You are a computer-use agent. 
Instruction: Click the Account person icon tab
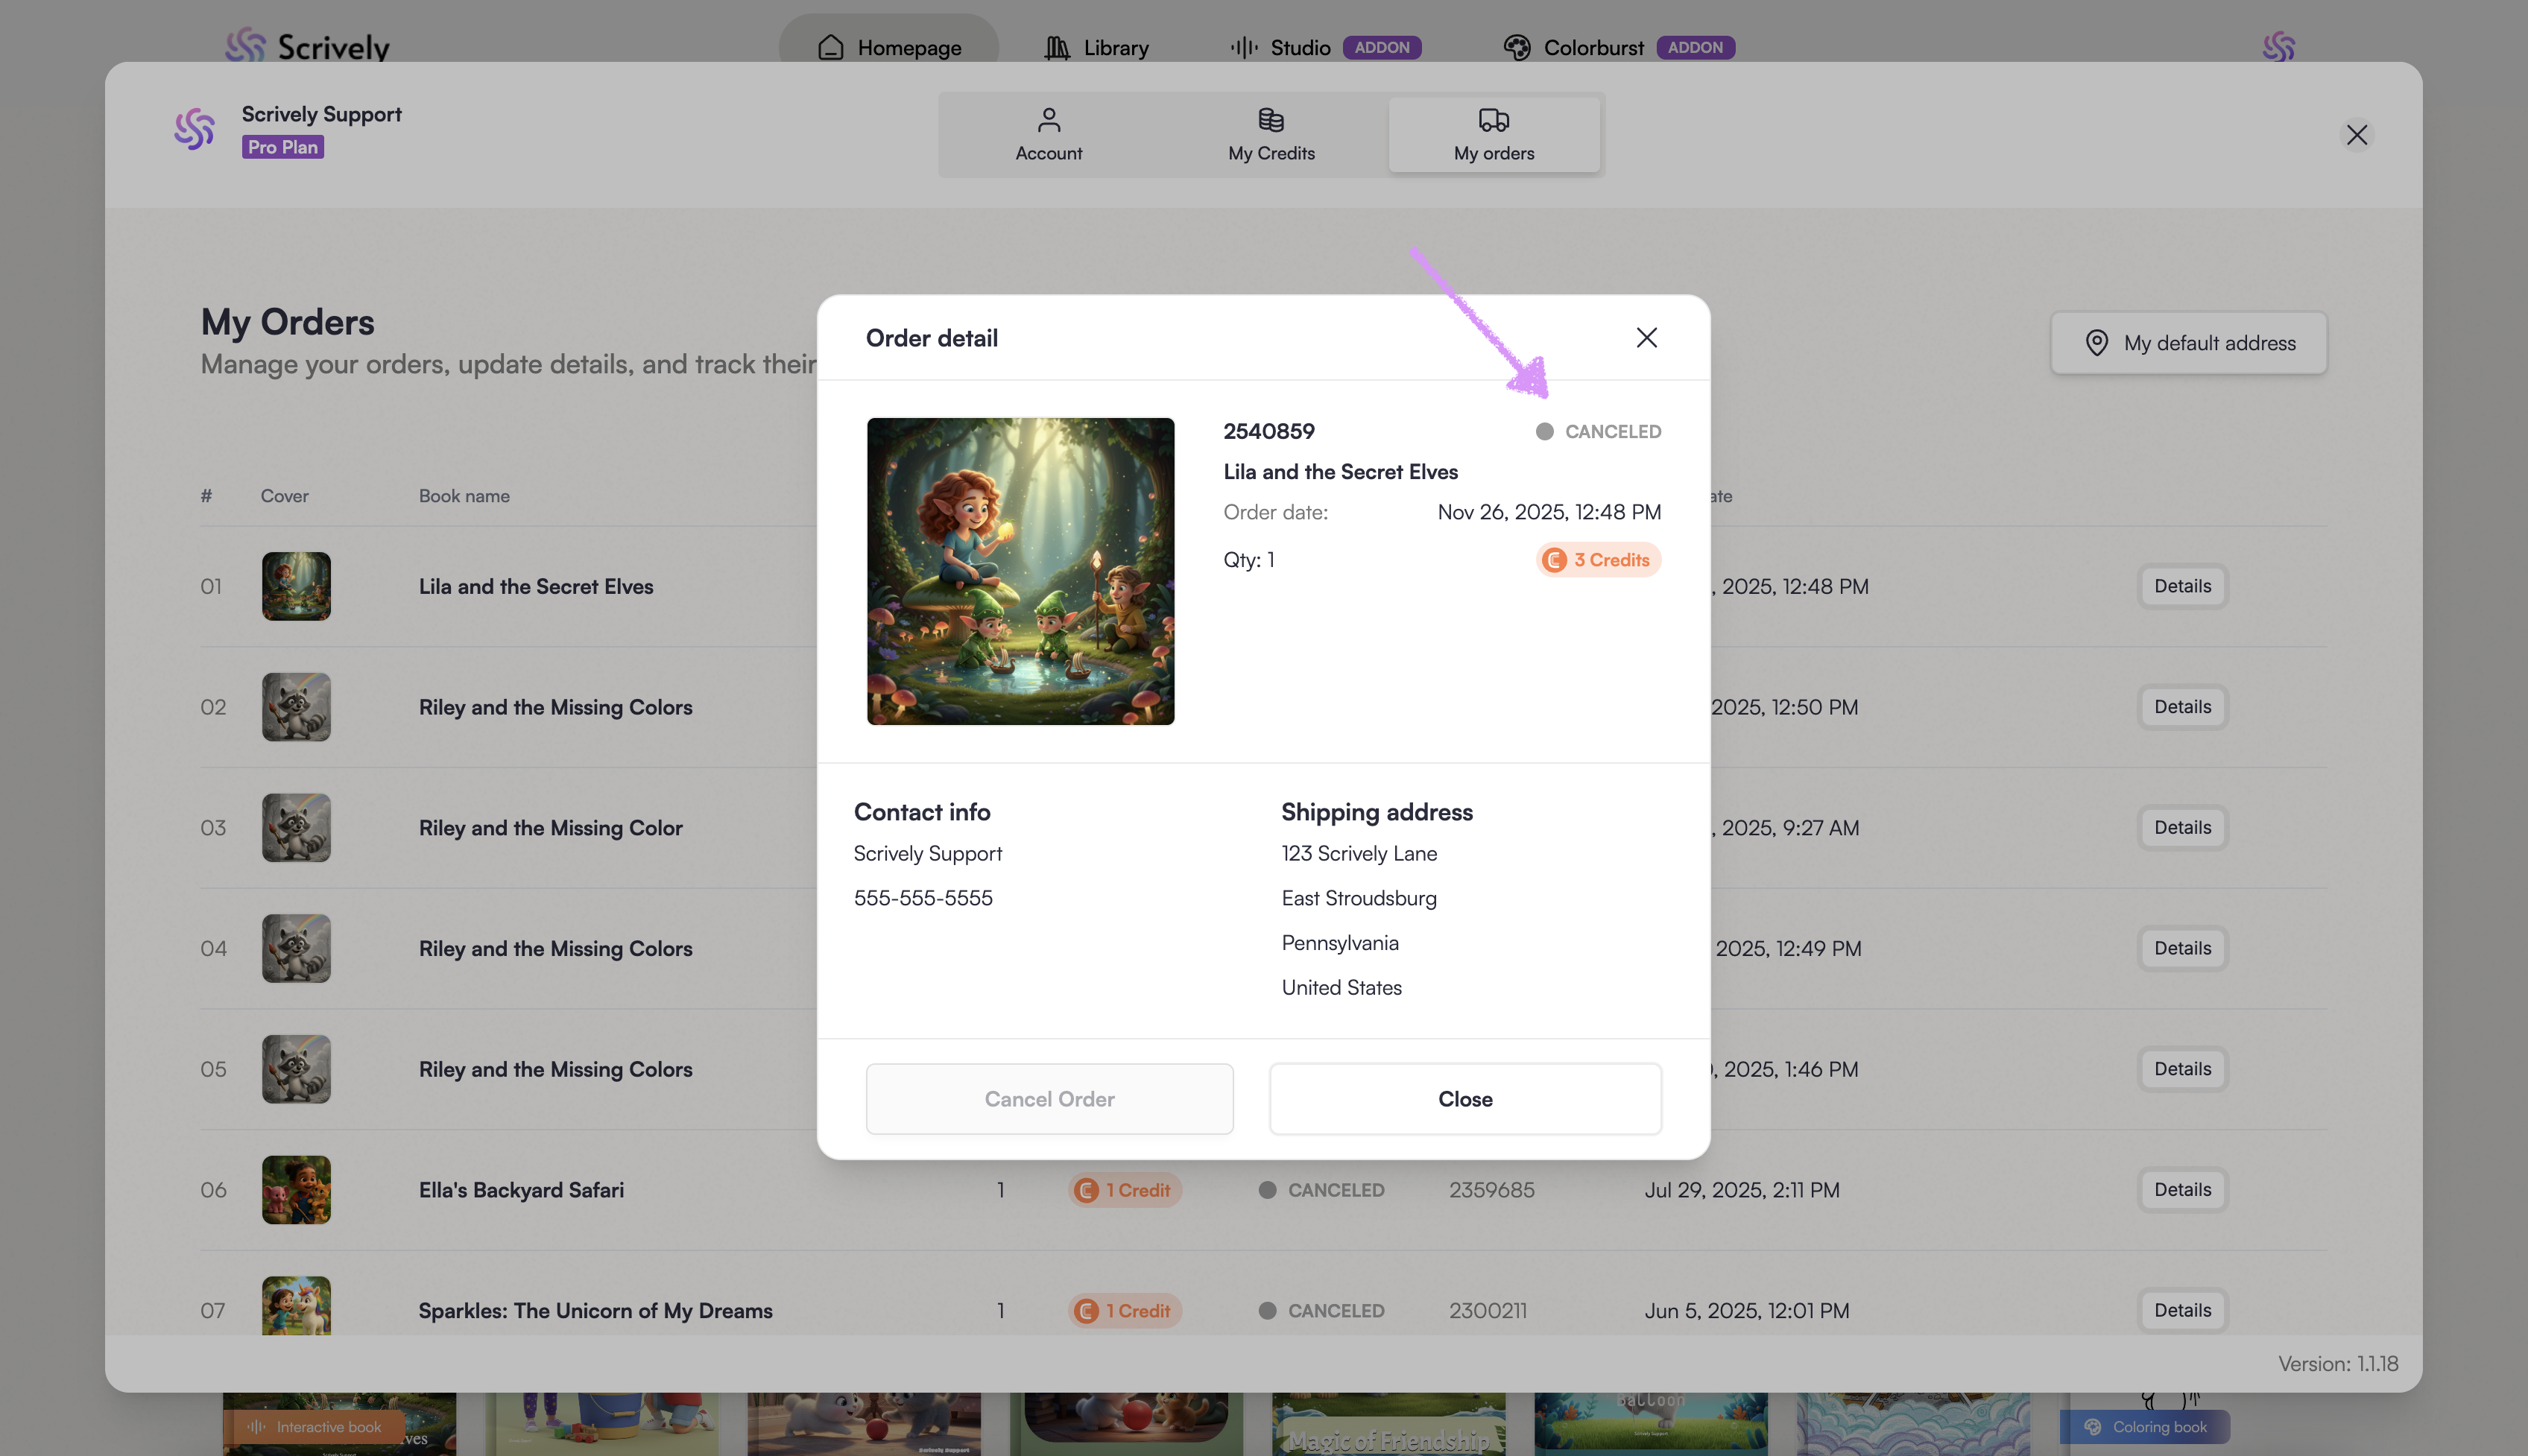(x=1048, y=134)
